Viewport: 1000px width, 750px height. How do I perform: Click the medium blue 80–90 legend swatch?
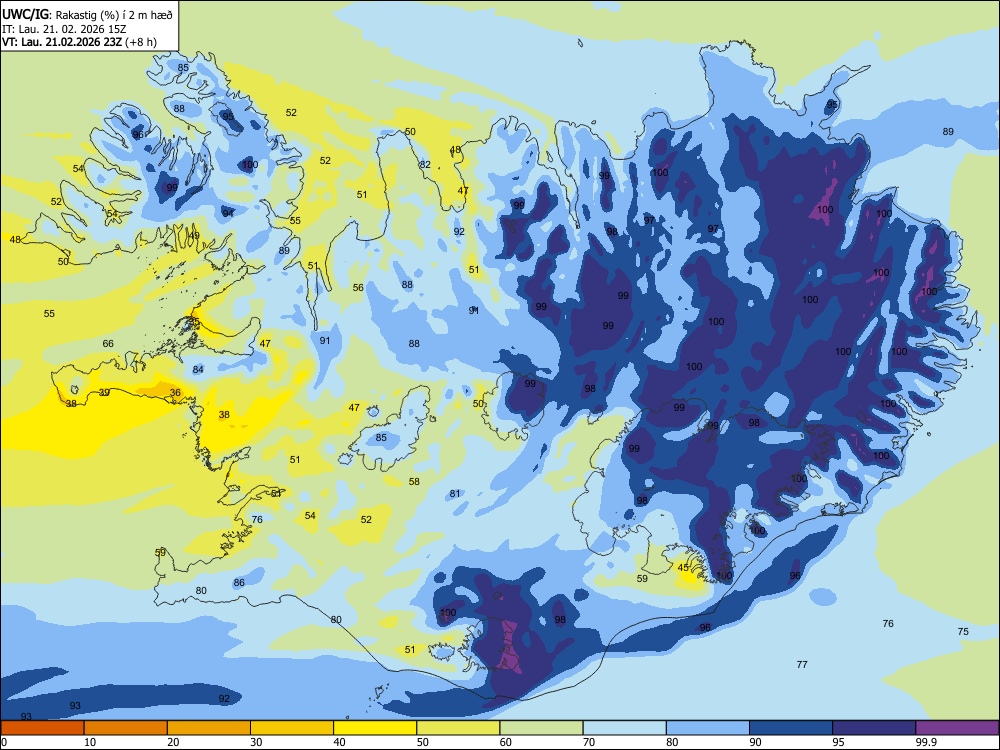(x=708, y=728)
